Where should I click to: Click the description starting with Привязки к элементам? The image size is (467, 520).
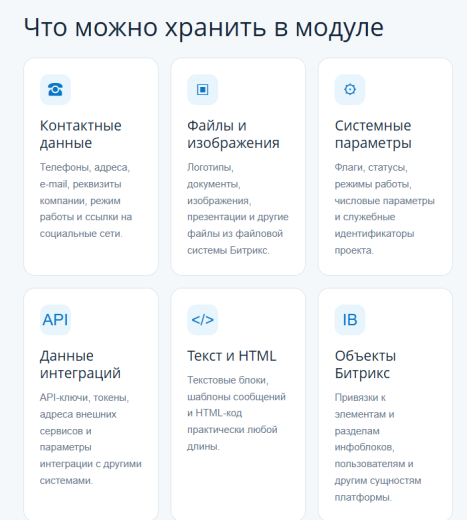(x=378, y=447)
